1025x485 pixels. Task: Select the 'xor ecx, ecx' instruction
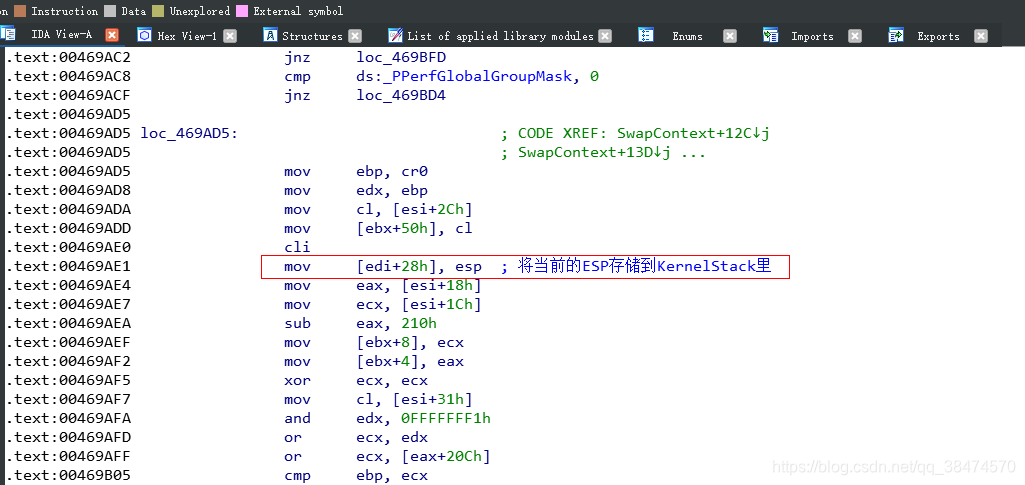tap(356, 380)
